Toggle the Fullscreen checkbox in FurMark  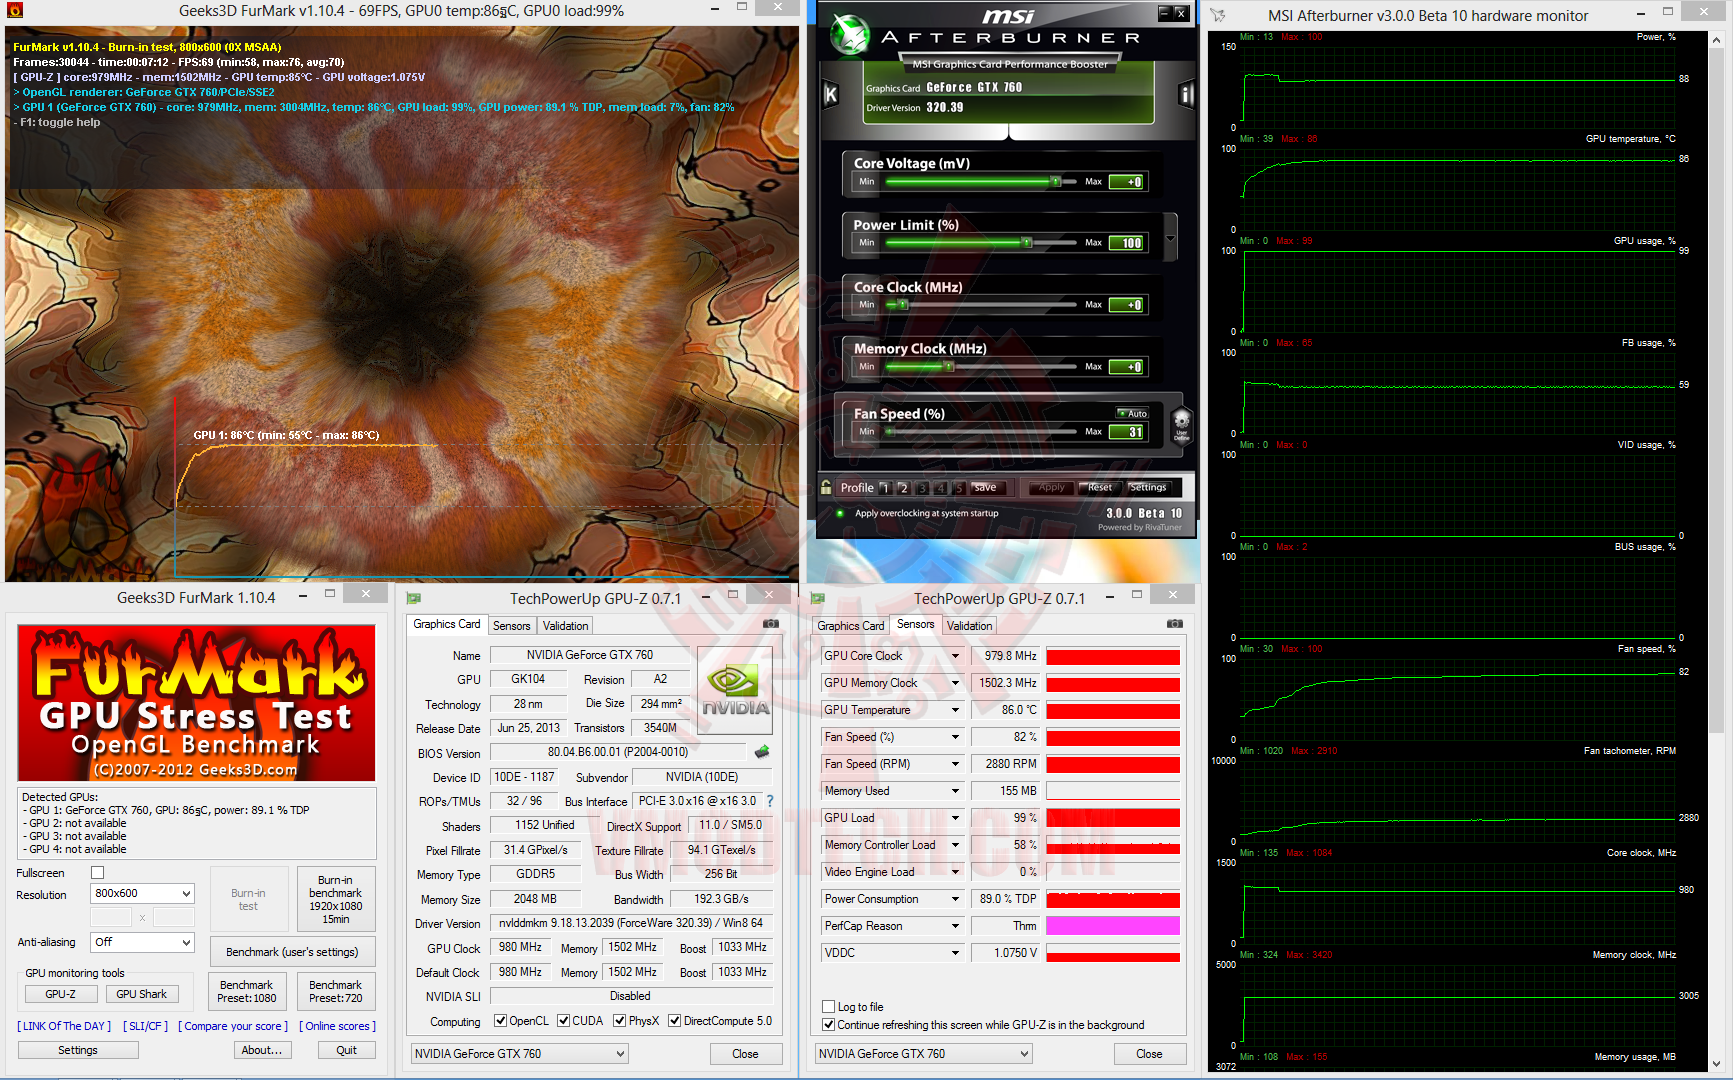pos(98,873)
